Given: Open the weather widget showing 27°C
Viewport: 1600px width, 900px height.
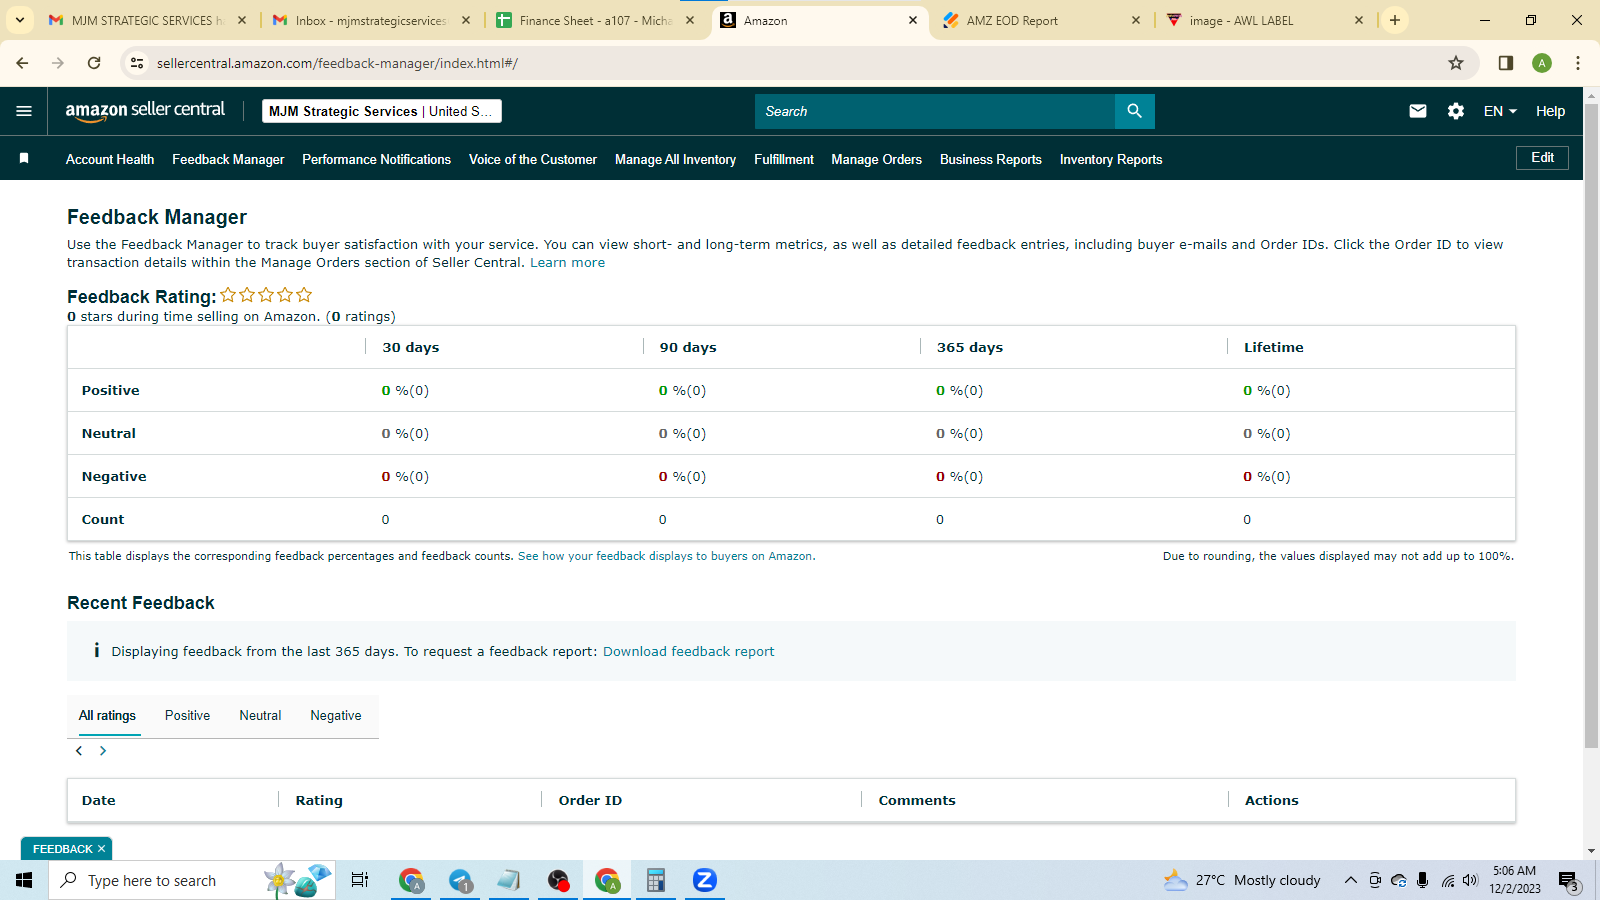Looking at the screenshot, I should pyautogui.click(x=1242, y=880).
